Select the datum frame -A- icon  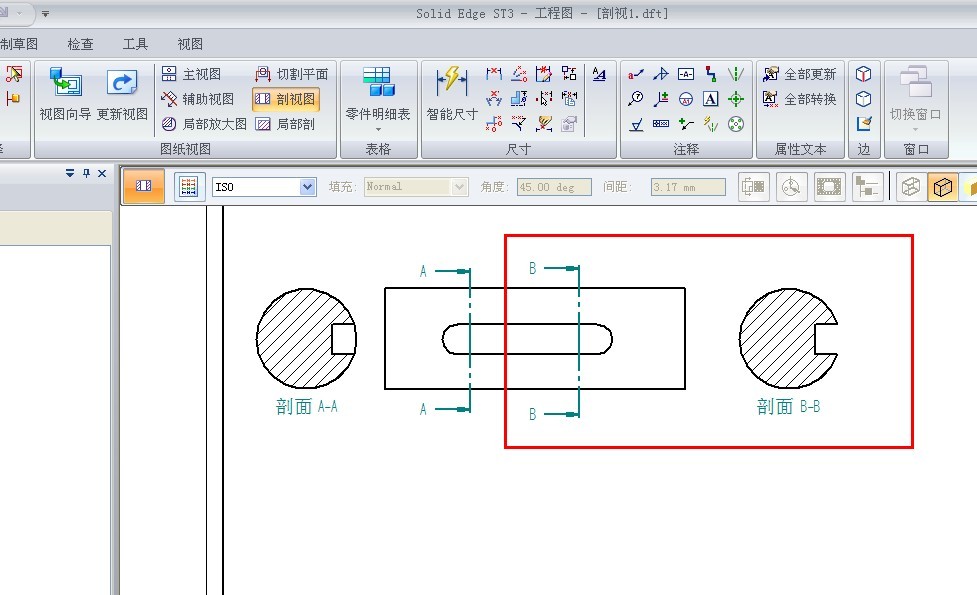click(686, 74)
